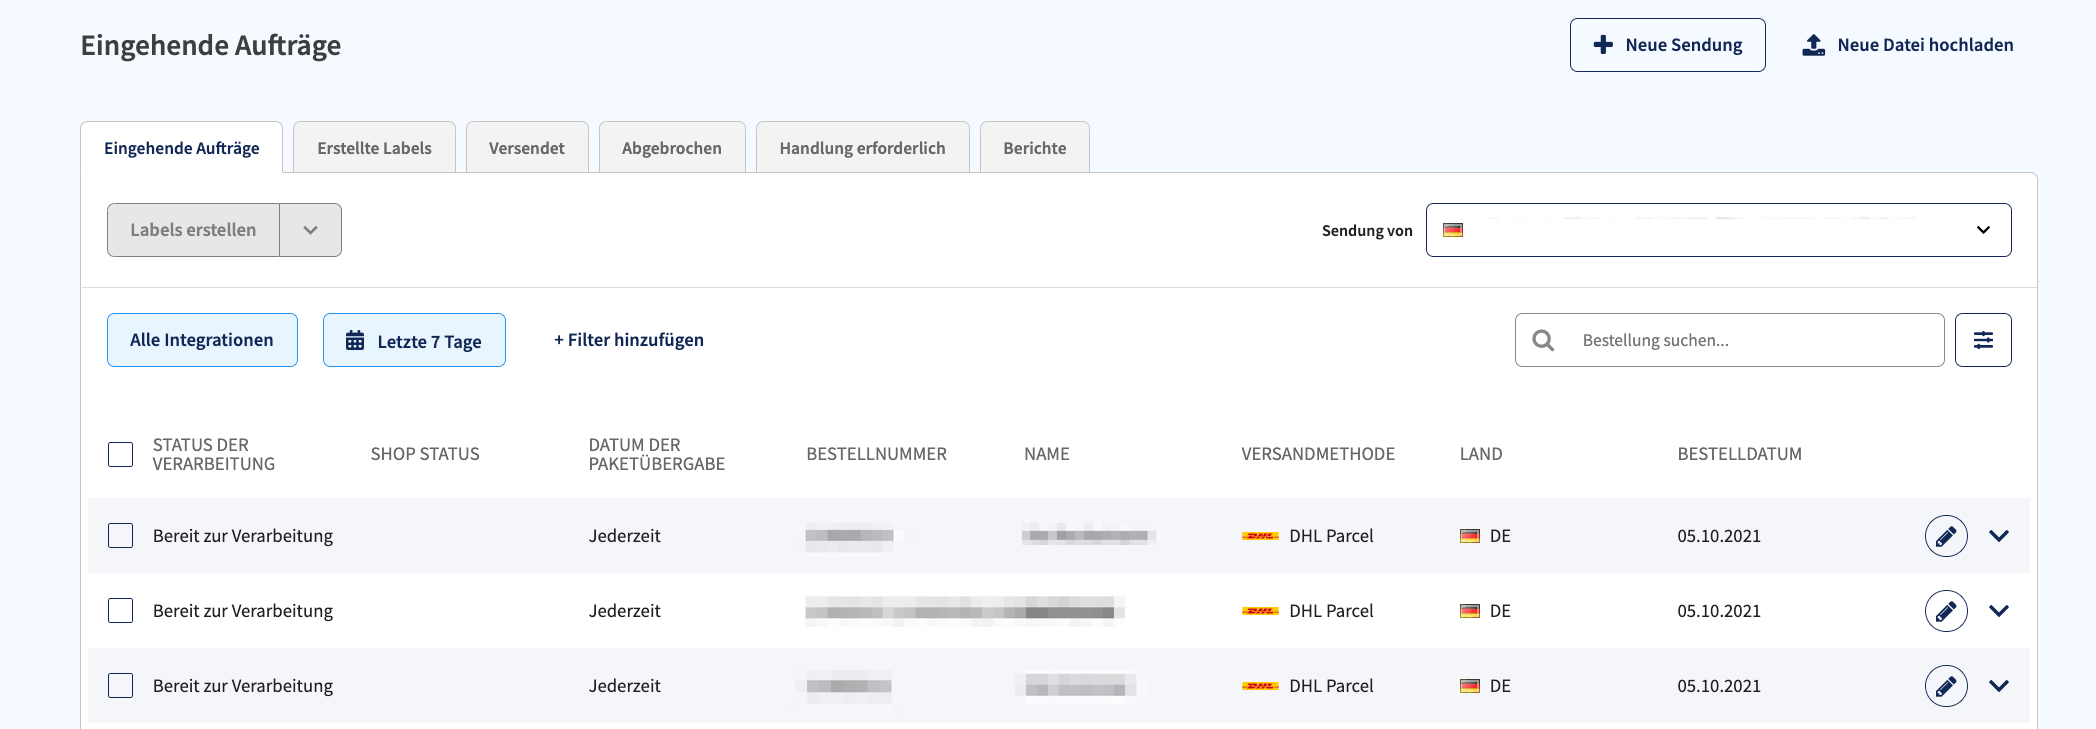Click the Eingehende Aufträge page heading

pos(211,45)
